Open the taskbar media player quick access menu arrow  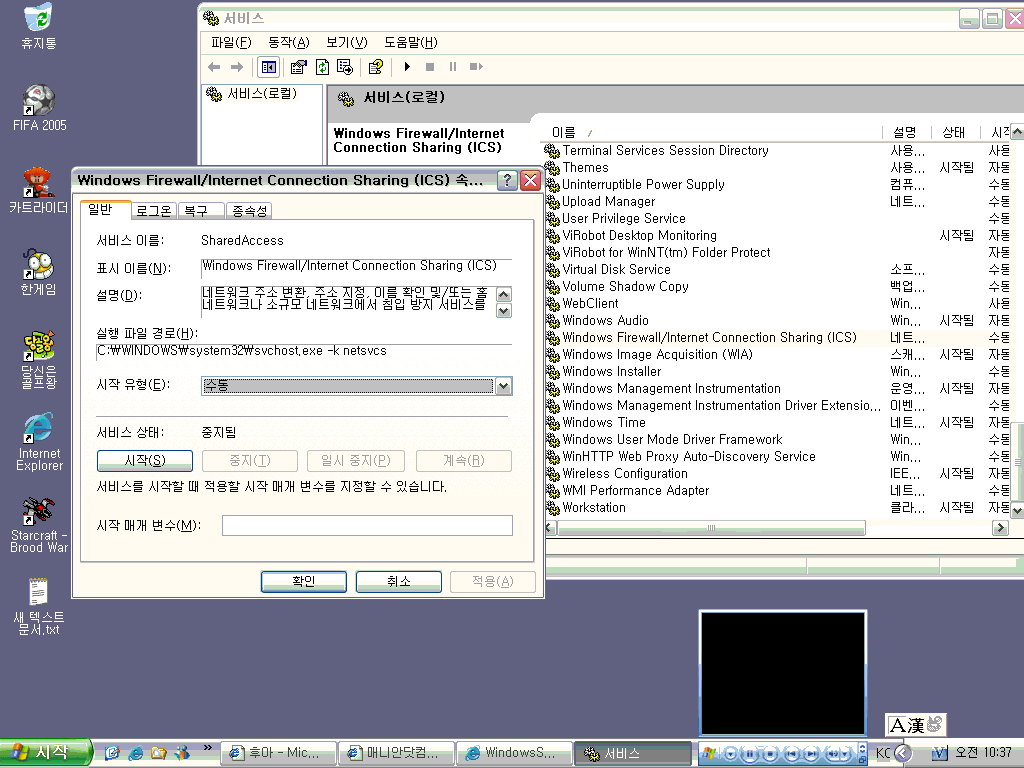click(x=730, y=754)
